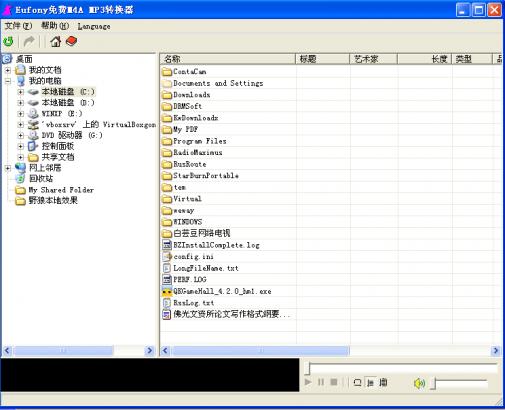Open the 文件(F) menu
The width and height of the screenshot is (505, 410).
point(18,26)
